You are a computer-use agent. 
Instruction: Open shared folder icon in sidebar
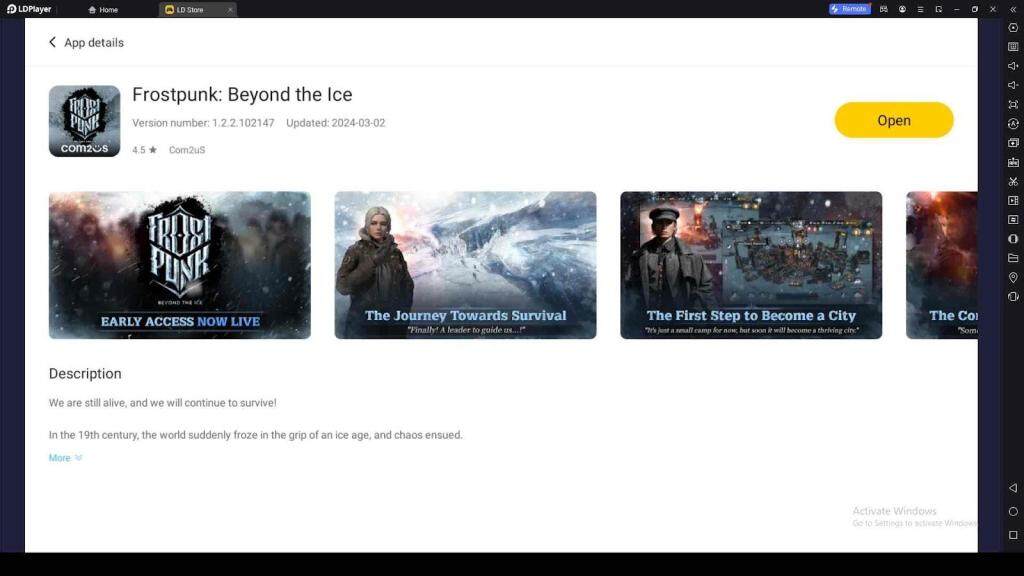click(x=1013, y=258)
